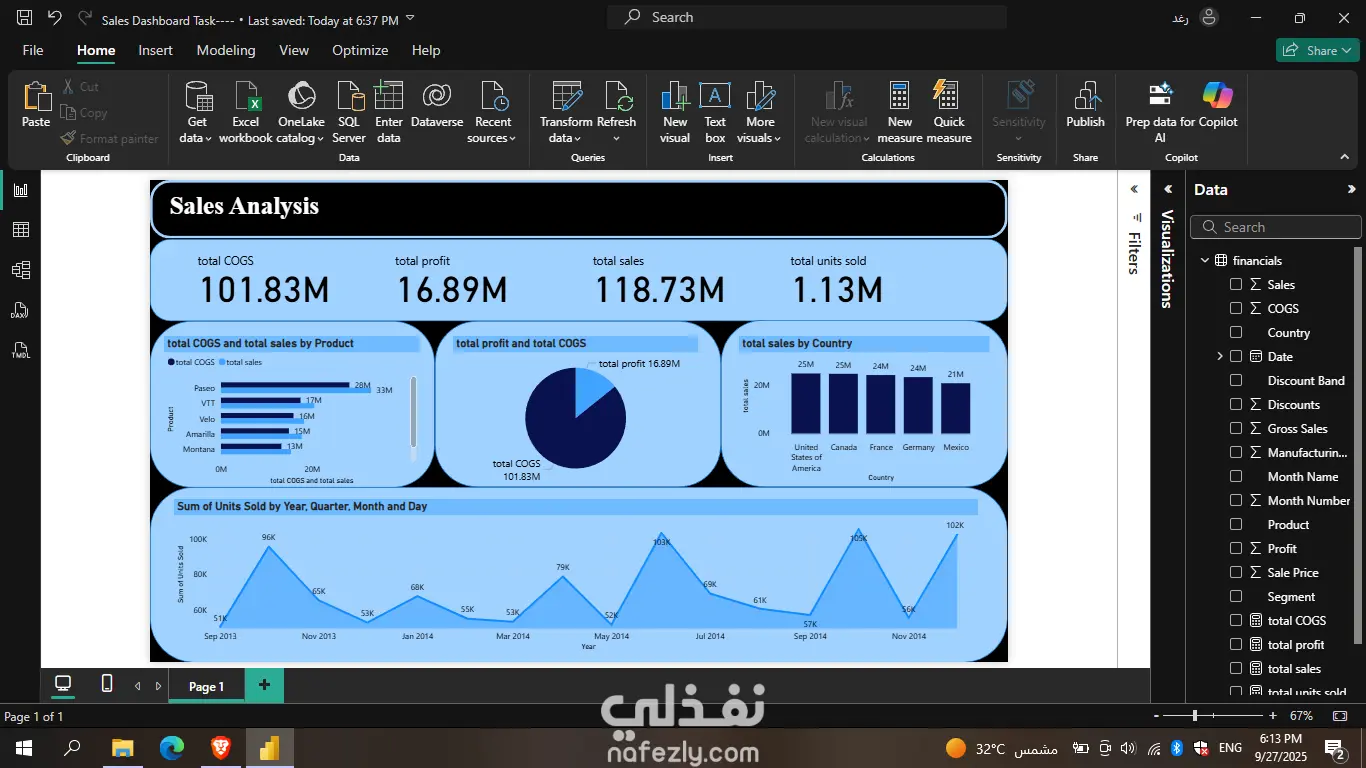
Task: Insert a Text box
Action: point(715,96)
